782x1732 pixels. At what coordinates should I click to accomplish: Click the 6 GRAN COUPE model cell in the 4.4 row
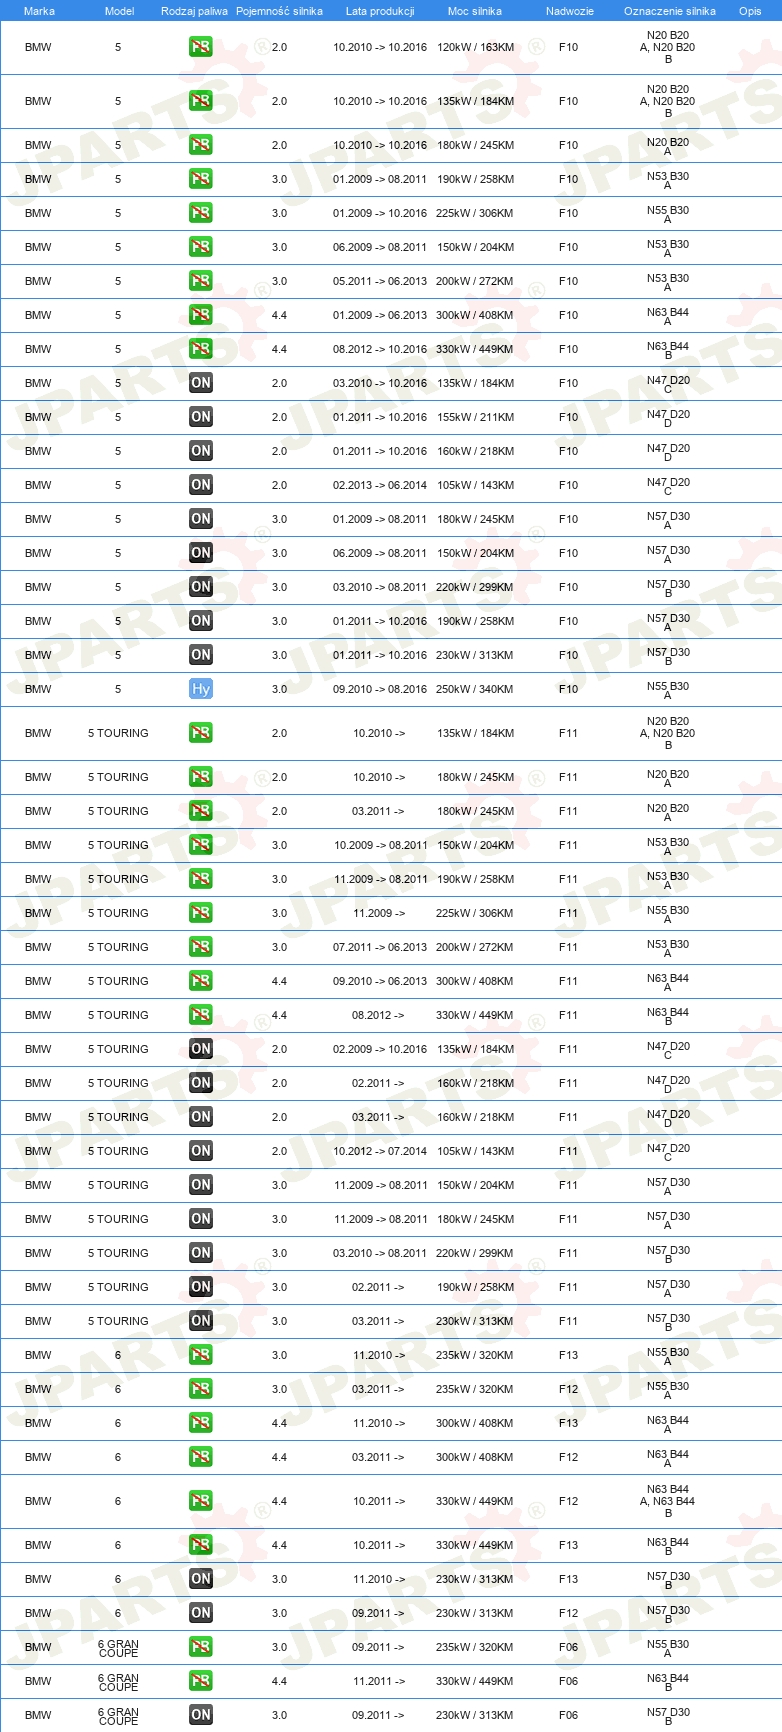(x=118, y=1682)
